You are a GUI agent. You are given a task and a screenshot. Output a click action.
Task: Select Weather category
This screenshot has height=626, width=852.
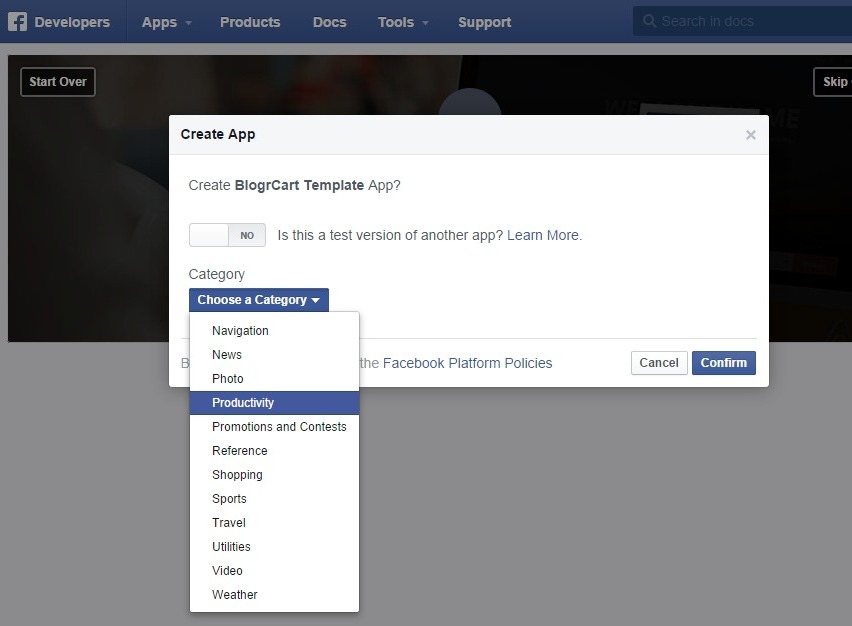(x=274, y=594)
